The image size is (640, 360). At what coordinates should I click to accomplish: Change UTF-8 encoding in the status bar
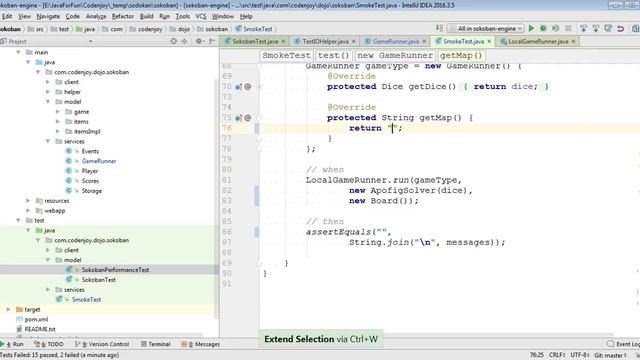(x=579, y=355)
